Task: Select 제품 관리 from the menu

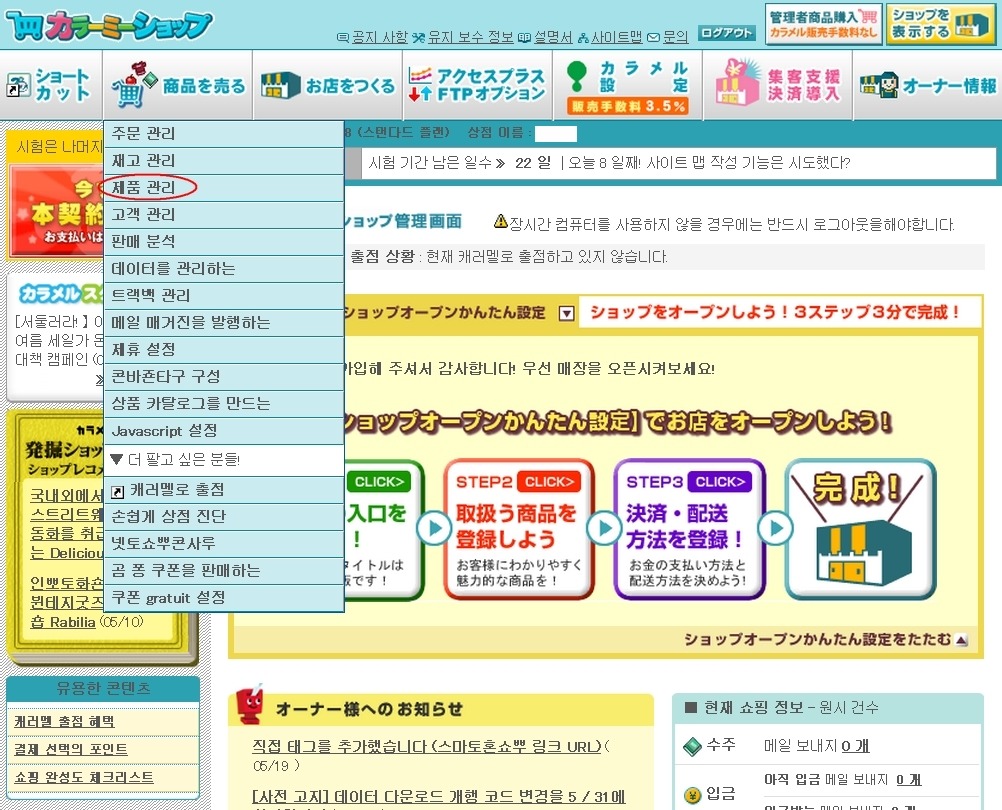Action: pyautogui.click(x=144, y=187)
